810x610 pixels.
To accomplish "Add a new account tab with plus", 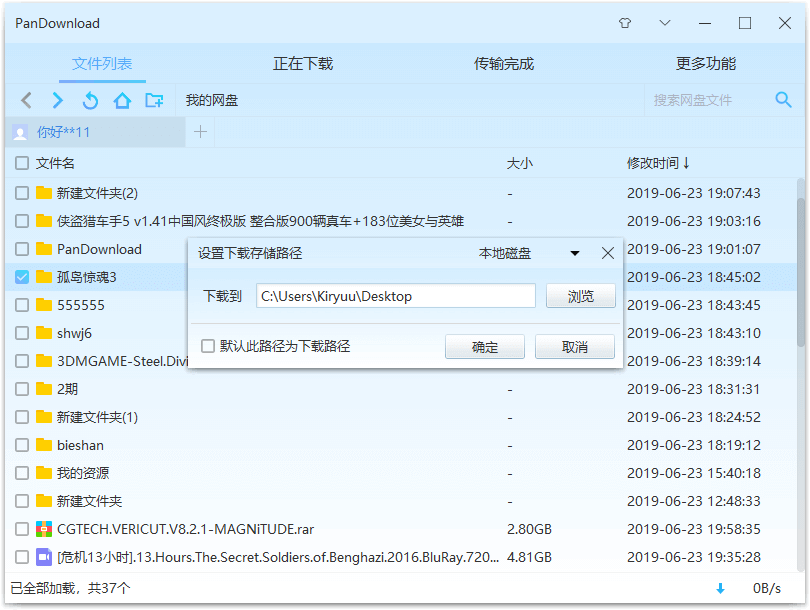I will (200, 131).
